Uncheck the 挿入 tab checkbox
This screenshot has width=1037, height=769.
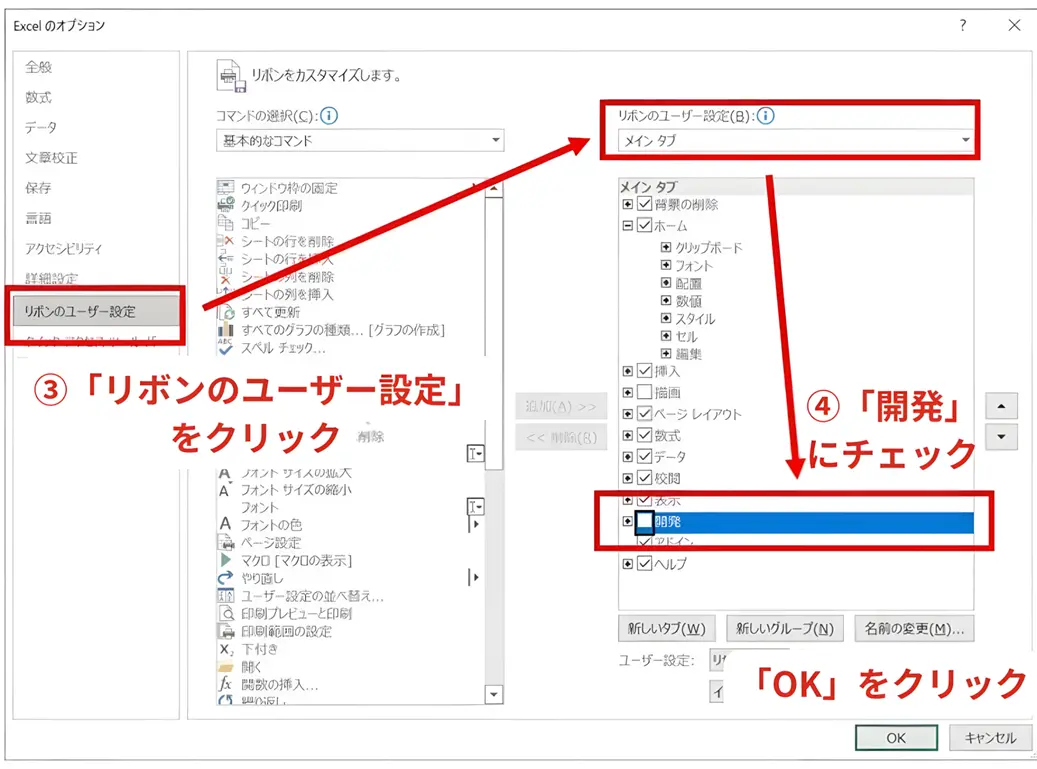coord(645,371)
